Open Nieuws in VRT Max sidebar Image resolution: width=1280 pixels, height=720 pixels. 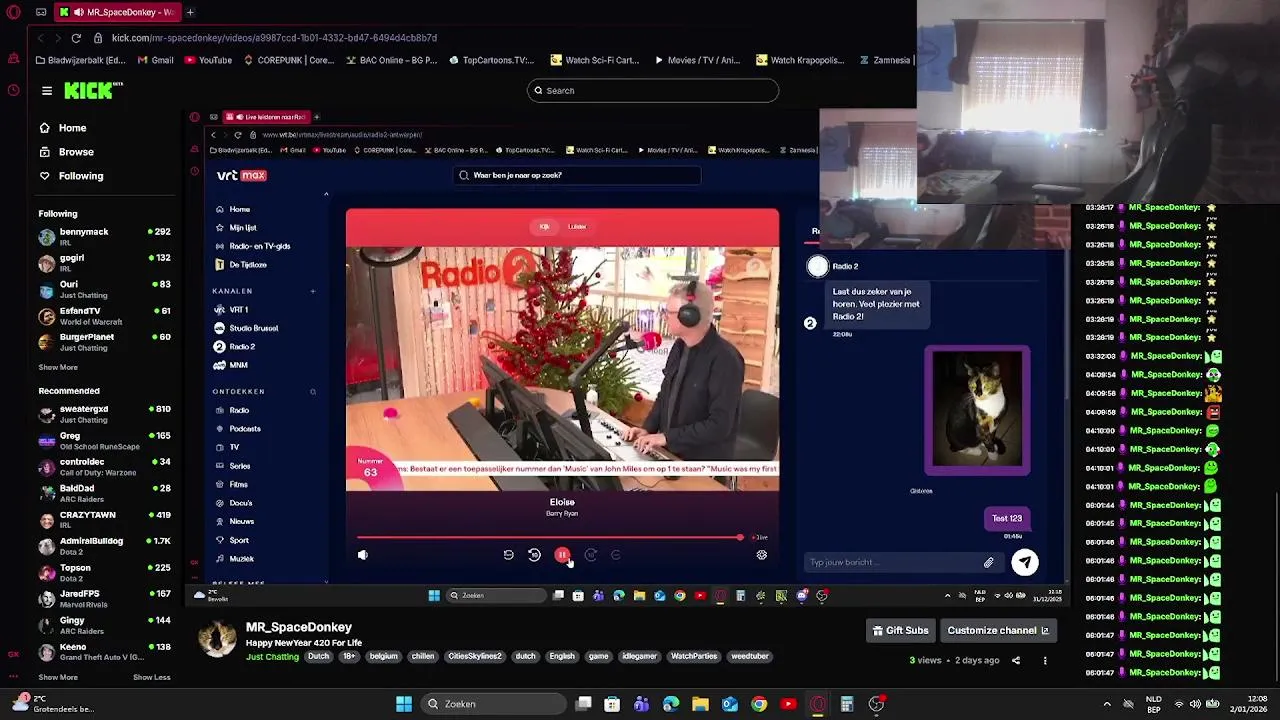click(234, 522)
